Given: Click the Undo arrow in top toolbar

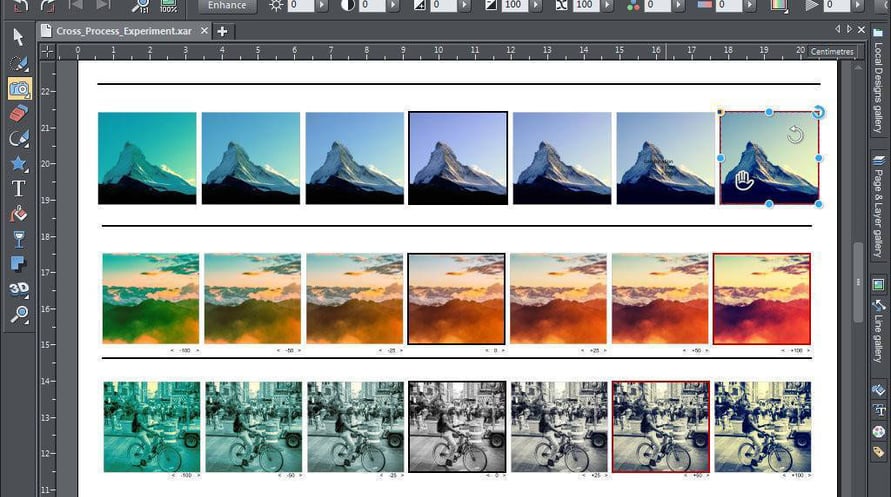Looking at the screenshot, I should [20, 6].
